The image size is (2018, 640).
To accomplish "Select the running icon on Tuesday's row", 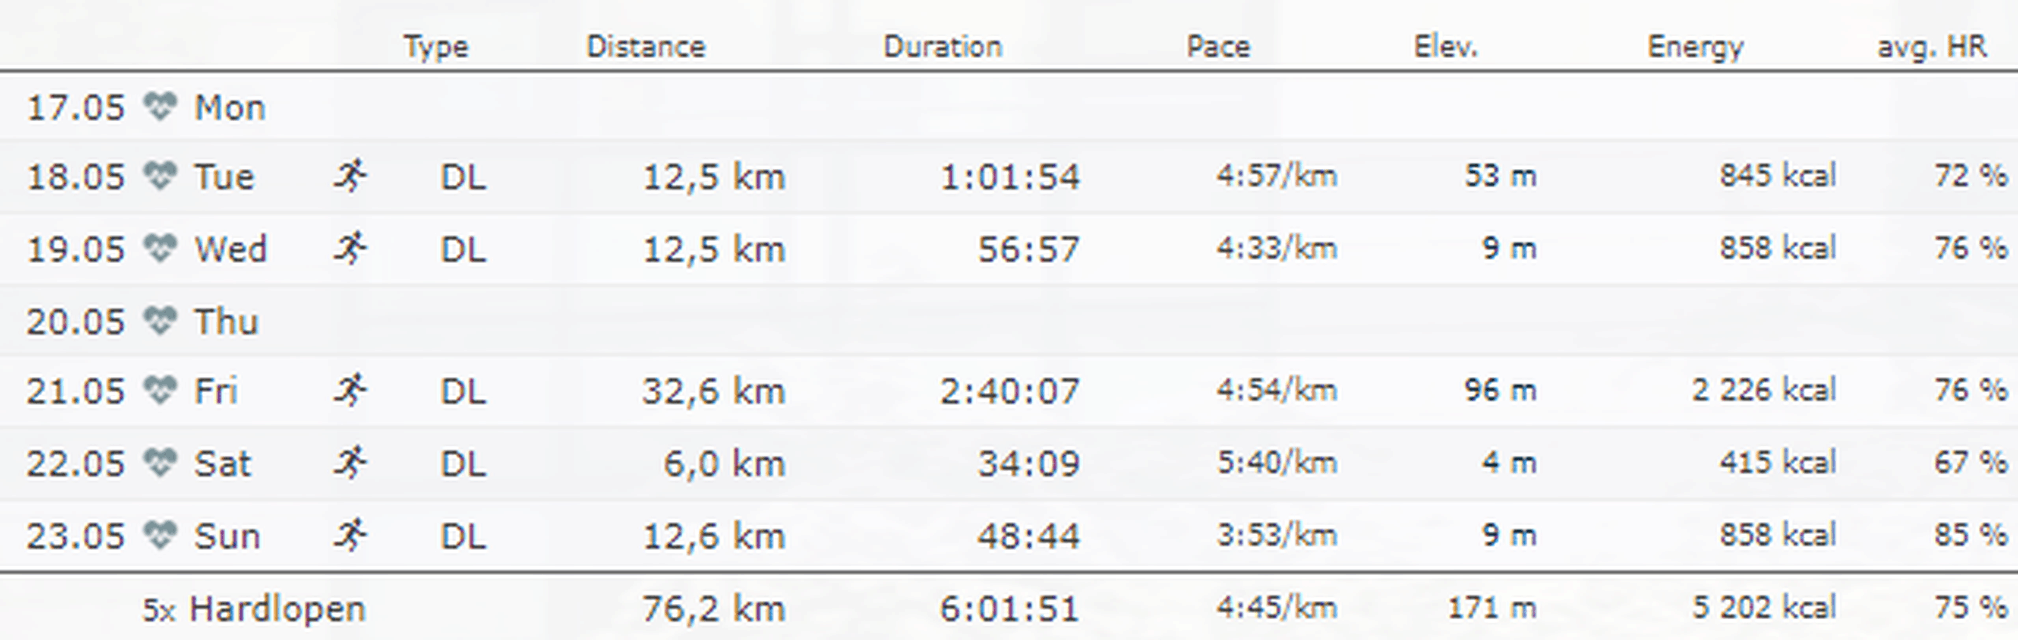I will point(350,175).
